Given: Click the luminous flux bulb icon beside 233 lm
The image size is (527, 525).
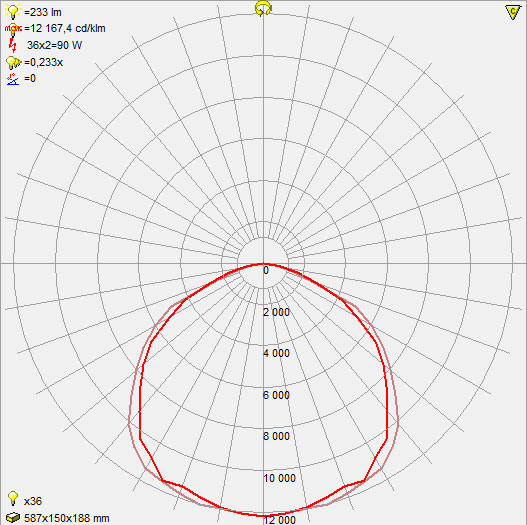Looking at the screenshot, I should coord(13,11).
